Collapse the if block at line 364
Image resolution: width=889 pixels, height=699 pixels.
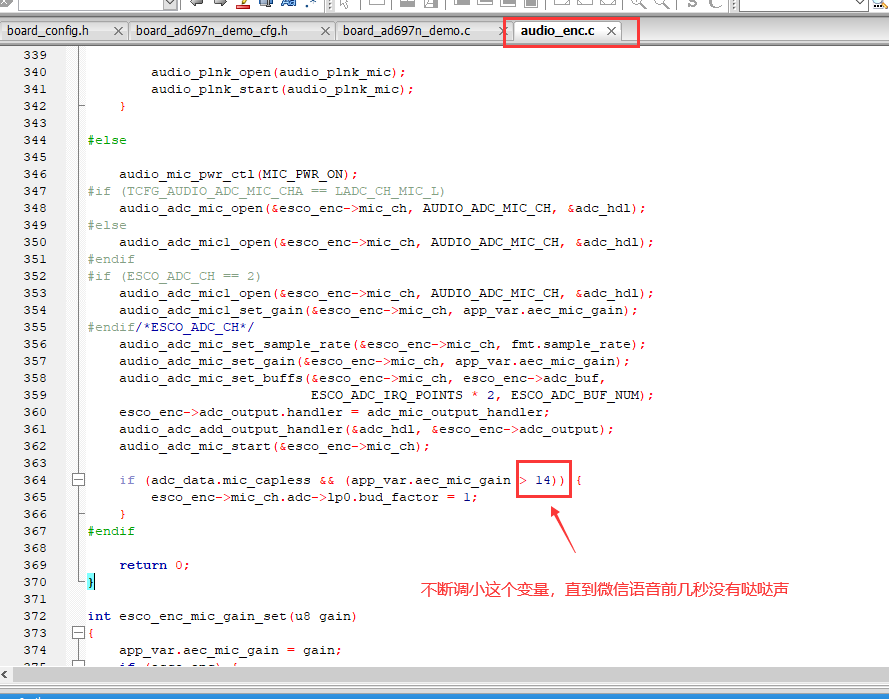point(79,480)
